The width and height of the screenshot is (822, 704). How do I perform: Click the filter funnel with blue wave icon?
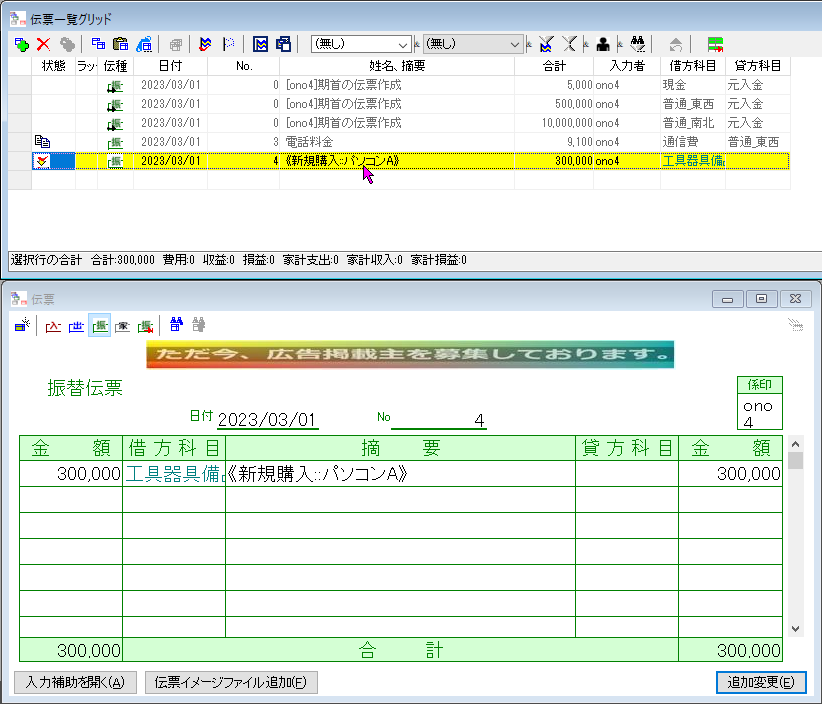[x=546, y=45]
